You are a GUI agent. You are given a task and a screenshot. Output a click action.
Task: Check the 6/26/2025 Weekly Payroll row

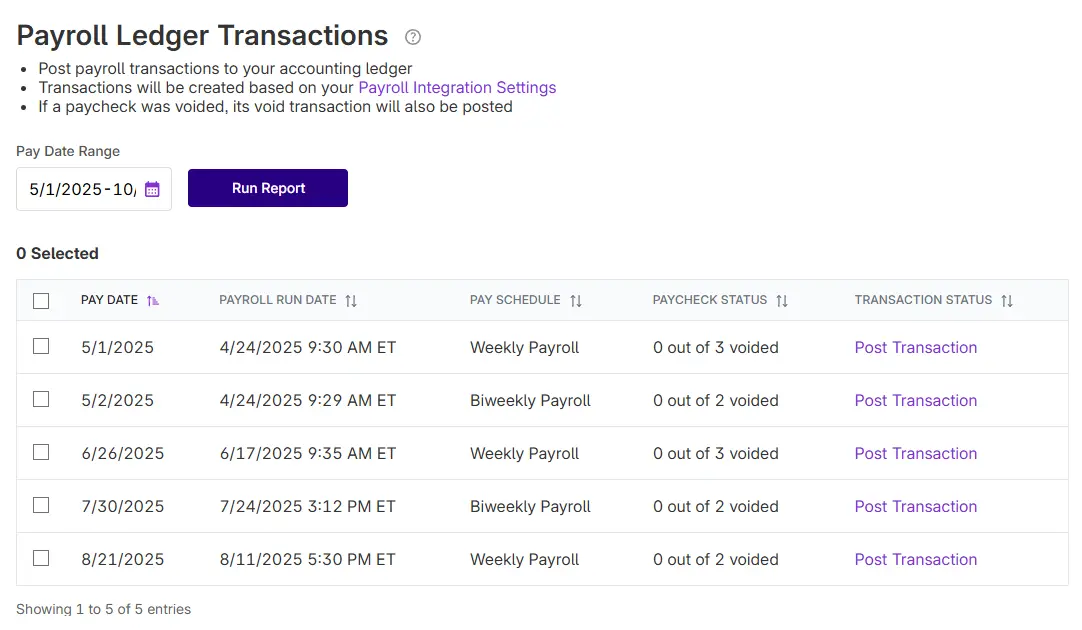(x=41, y=452)
